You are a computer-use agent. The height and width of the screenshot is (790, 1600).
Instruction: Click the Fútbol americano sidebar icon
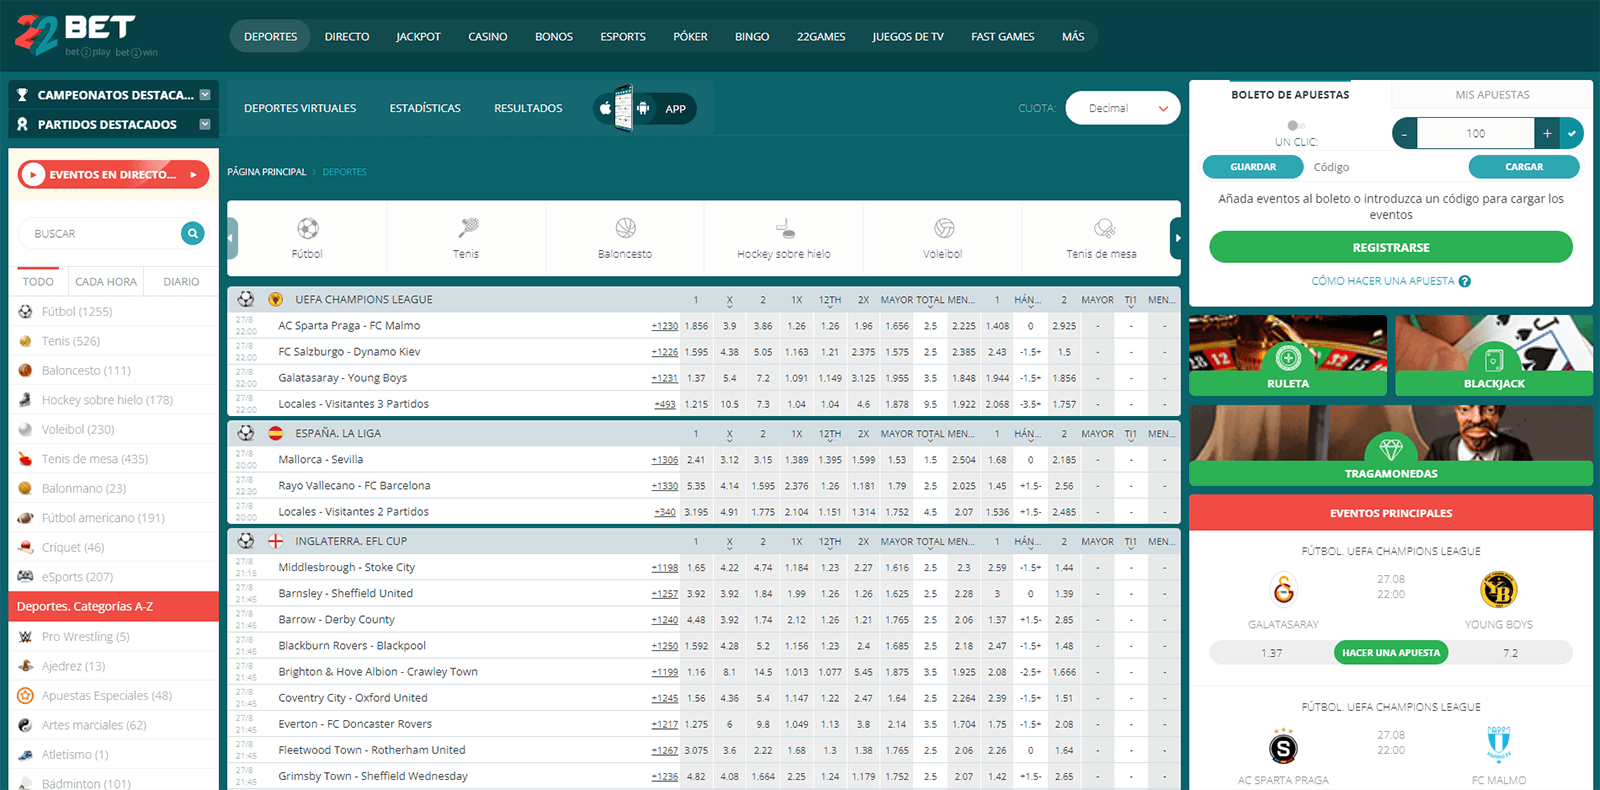(x=26, y=518)
